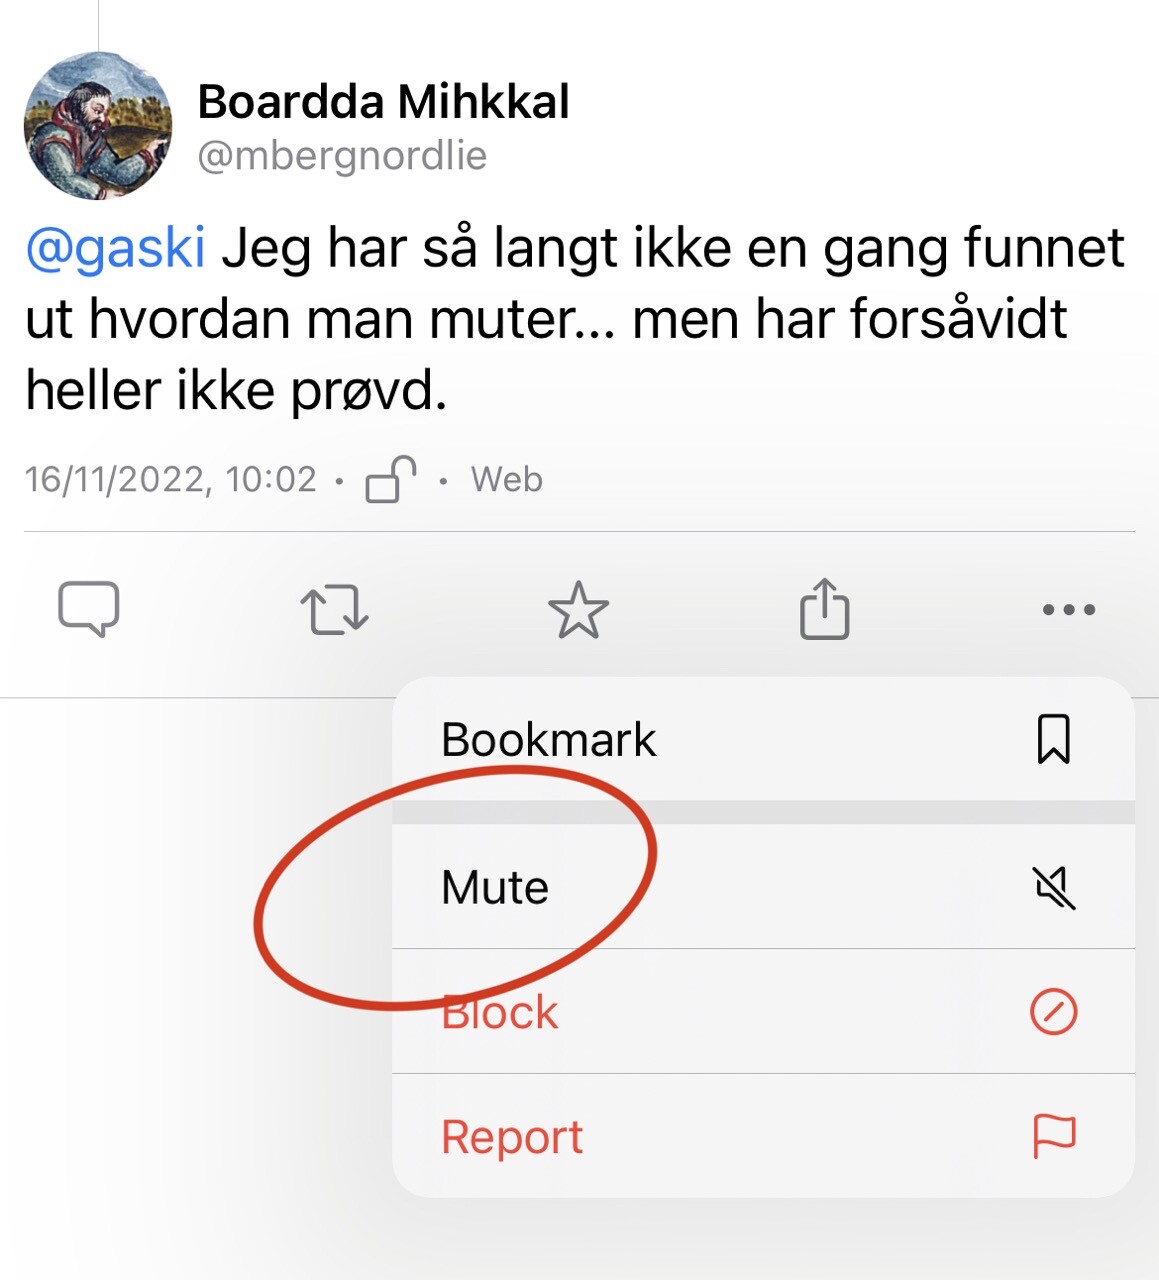This screenshot has height=1280, width=1159.
Task: Click the red report flag icon
Action: [x=1054, y=1137]
